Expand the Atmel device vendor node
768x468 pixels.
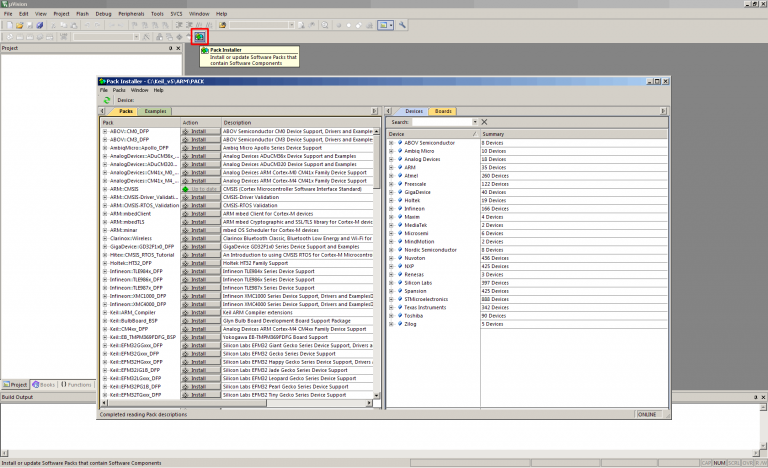point(391,175)
